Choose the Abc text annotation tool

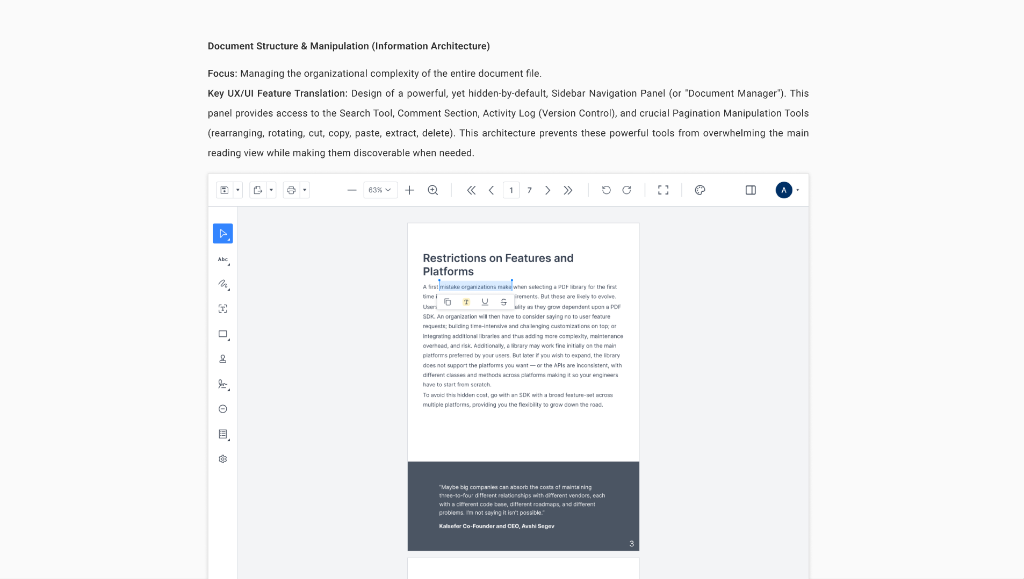click(x=223, y=258)
